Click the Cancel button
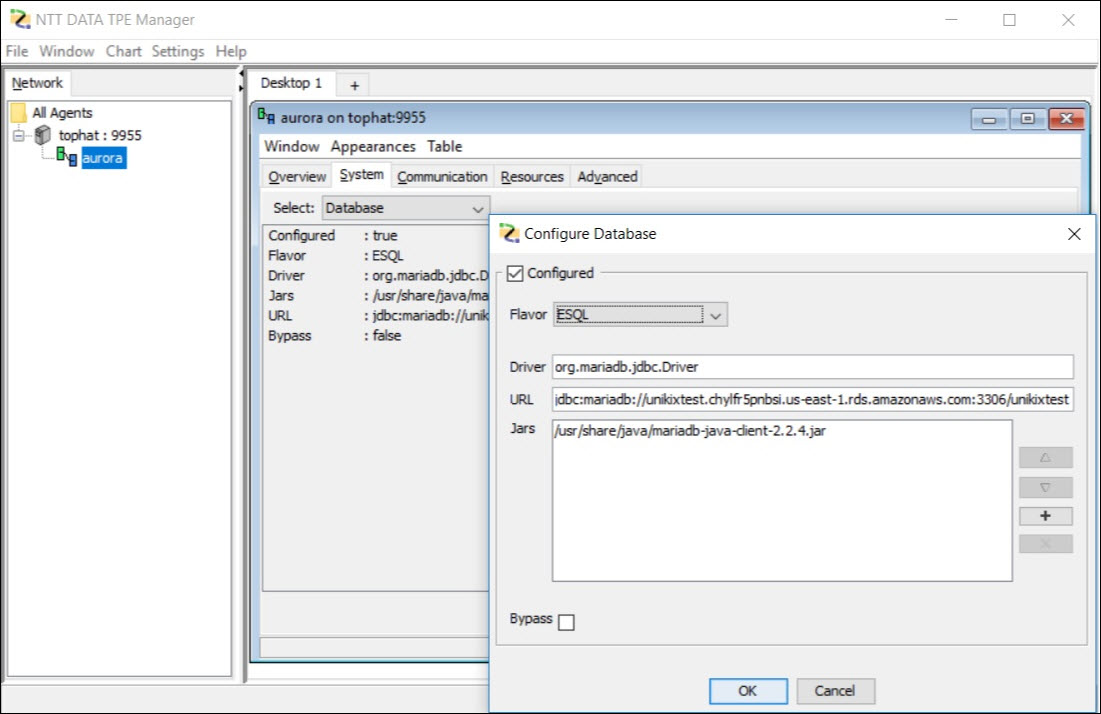The image size is (1101, 714). pyautogui.click(x=835, y=691)
